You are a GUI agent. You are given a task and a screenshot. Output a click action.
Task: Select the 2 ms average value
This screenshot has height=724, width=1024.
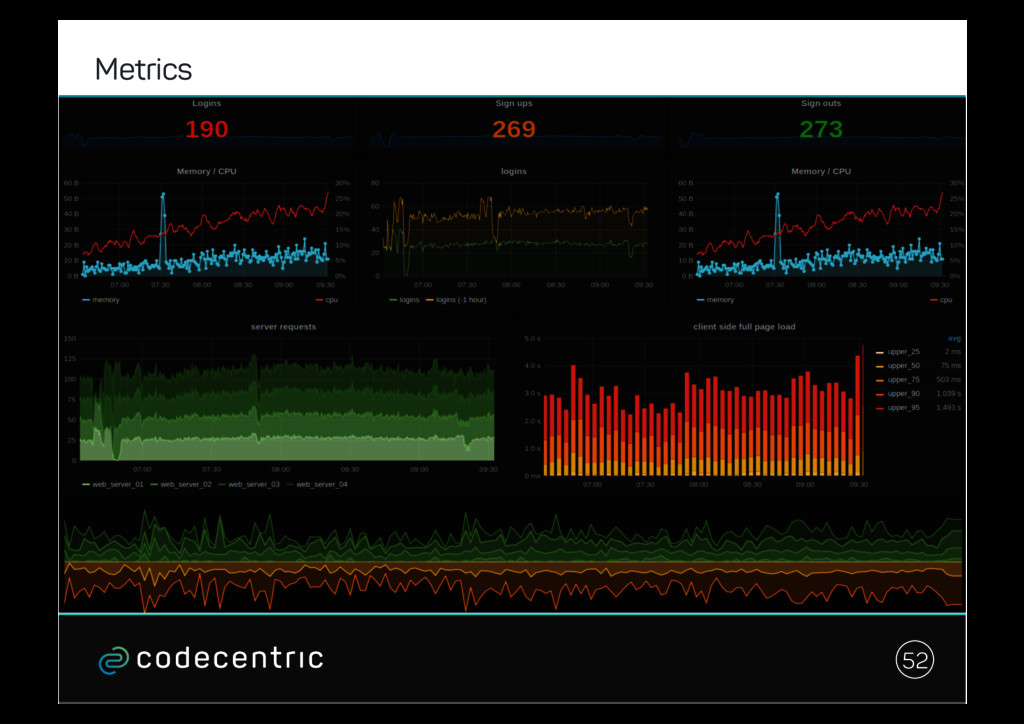pos(953,352)
